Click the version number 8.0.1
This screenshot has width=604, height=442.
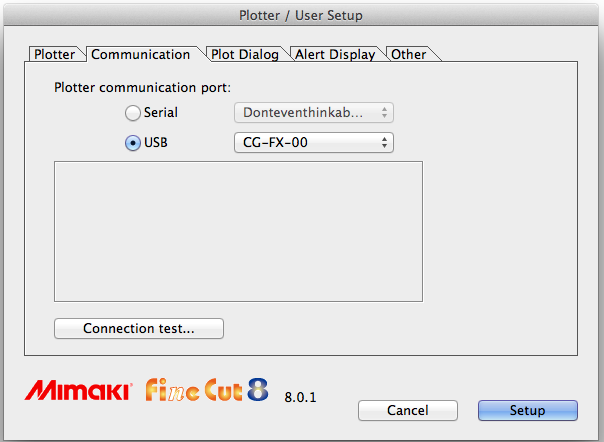click(301, 397)
